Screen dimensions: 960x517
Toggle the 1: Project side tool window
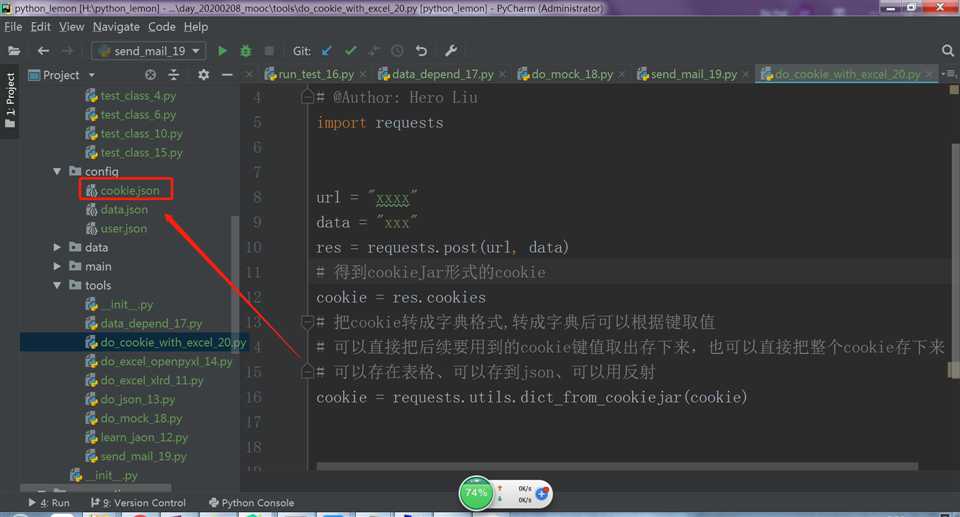coord(9,100)
